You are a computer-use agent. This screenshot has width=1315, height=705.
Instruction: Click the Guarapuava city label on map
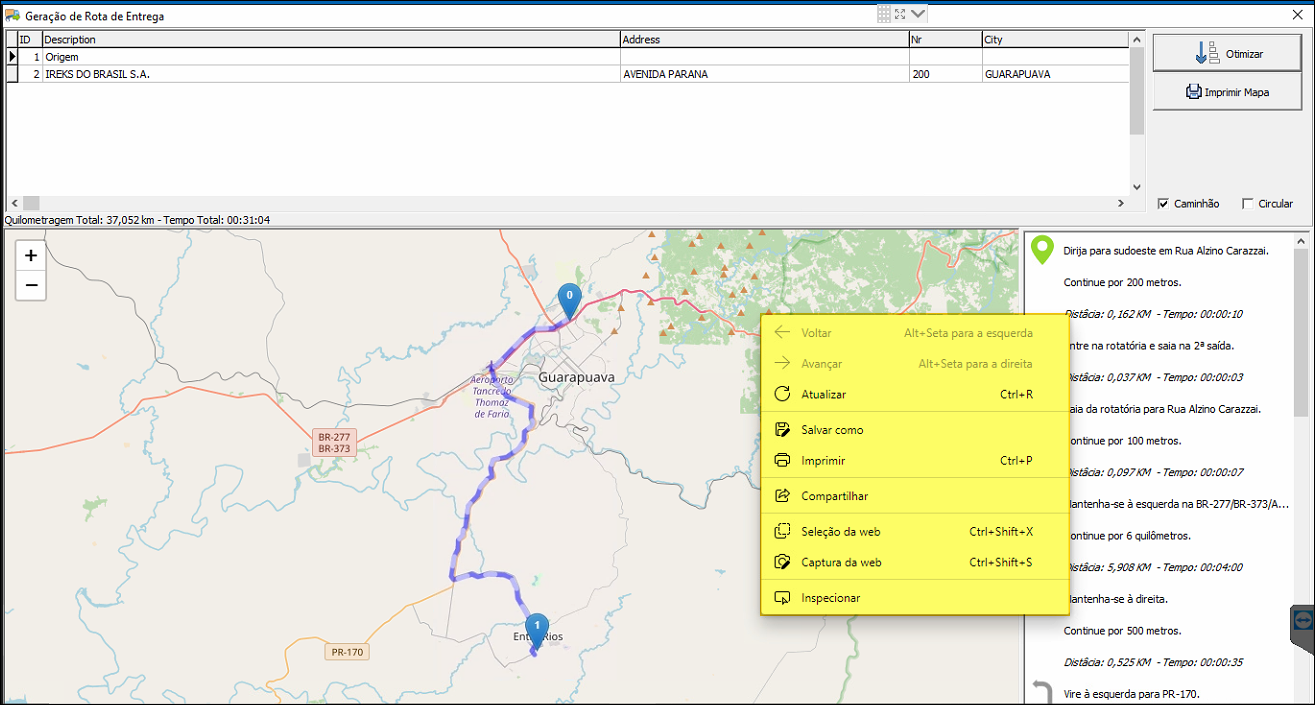[576, 378]
